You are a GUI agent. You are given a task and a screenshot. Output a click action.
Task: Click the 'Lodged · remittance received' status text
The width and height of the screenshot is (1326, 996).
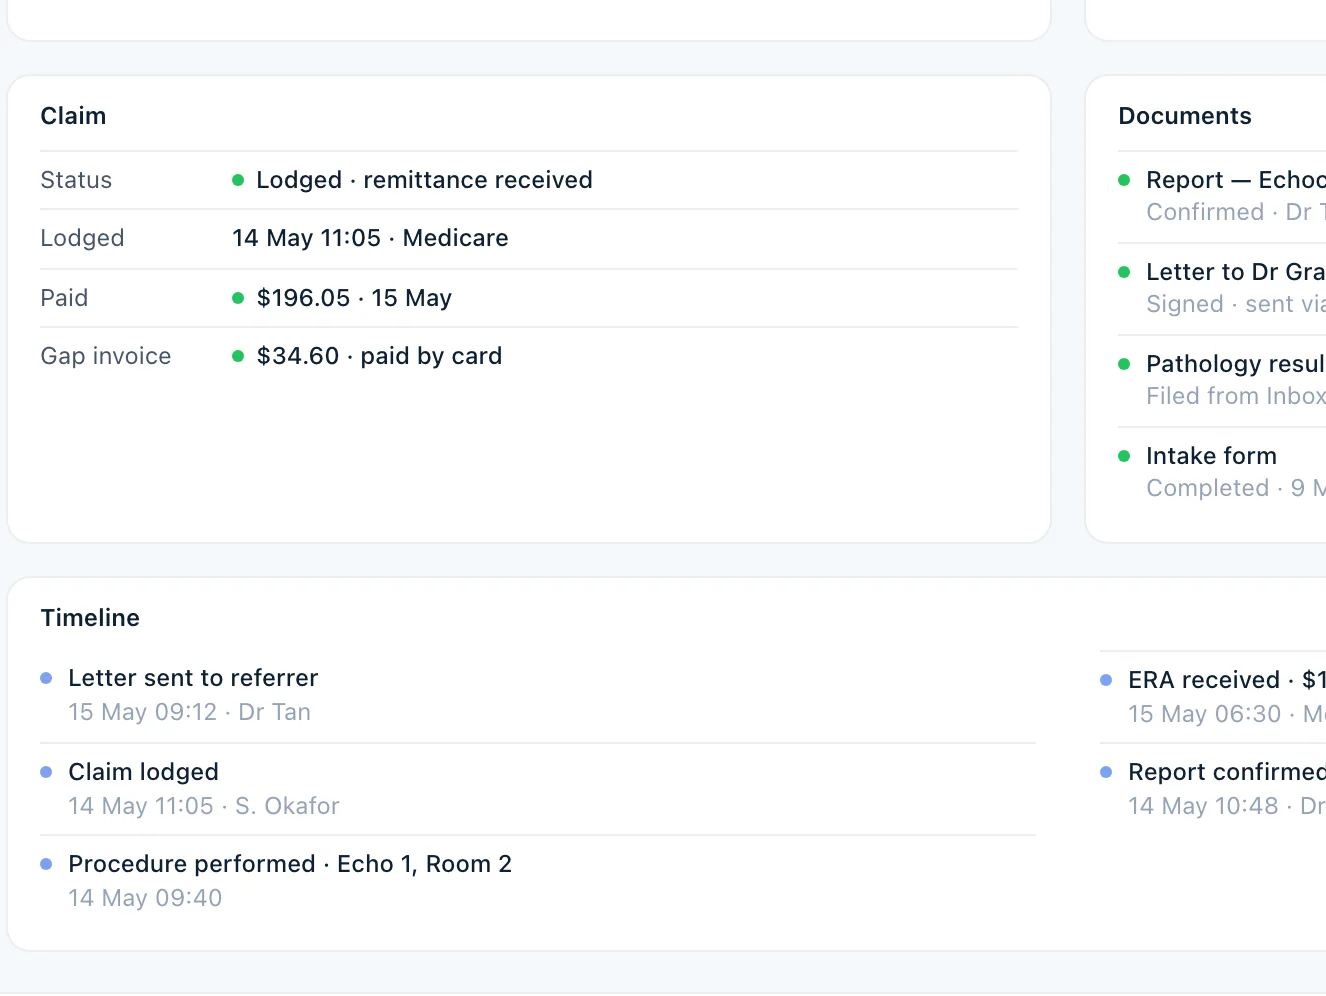click(424, 180)
